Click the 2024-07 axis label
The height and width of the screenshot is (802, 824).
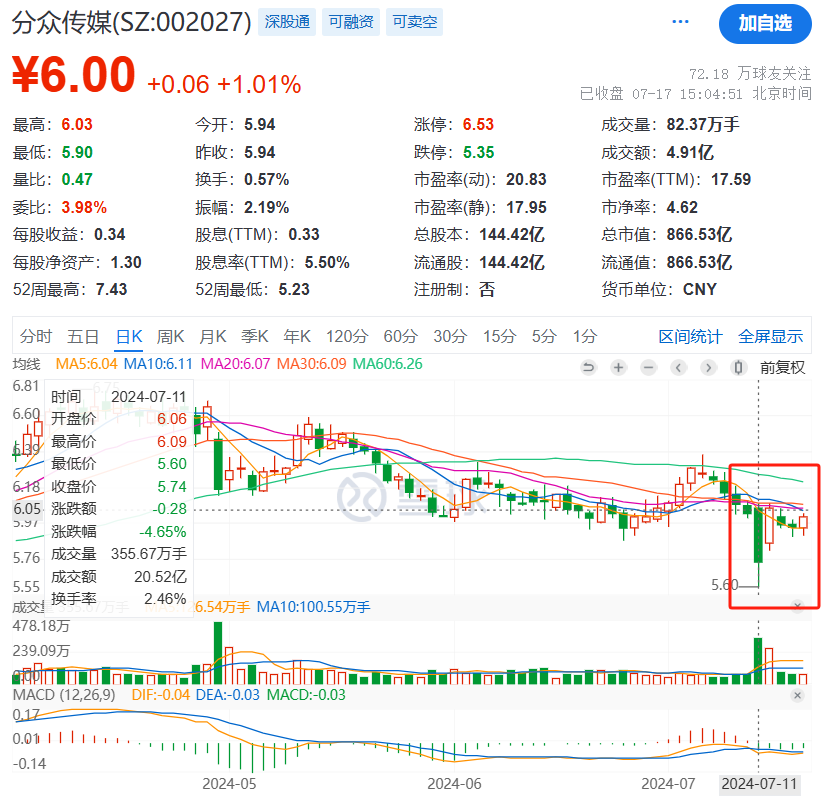[668, 784]
